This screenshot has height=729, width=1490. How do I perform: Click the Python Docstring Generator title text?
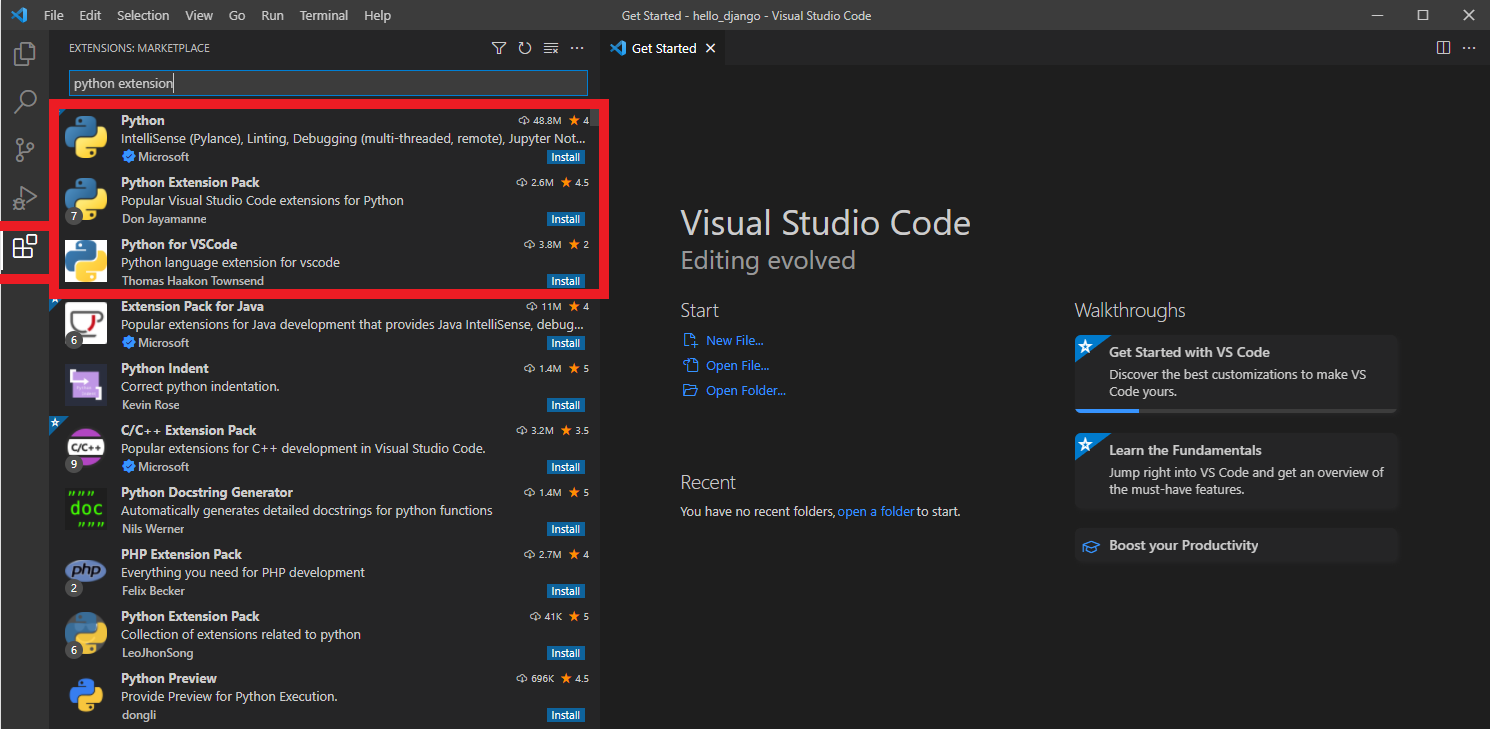[x=207, y=492]
